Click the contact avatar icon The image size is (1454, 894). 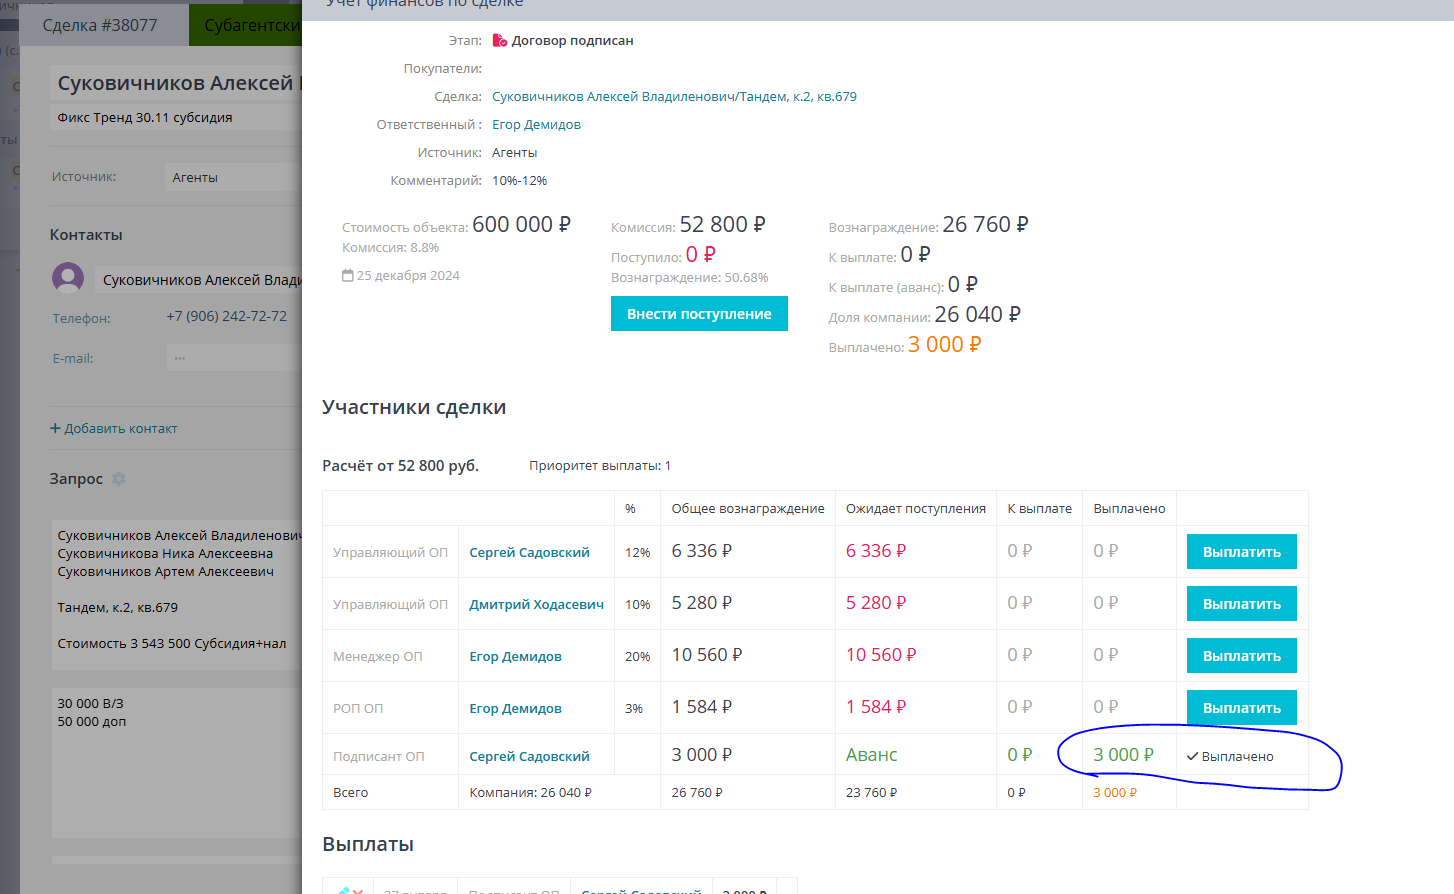tap(68, 278)
